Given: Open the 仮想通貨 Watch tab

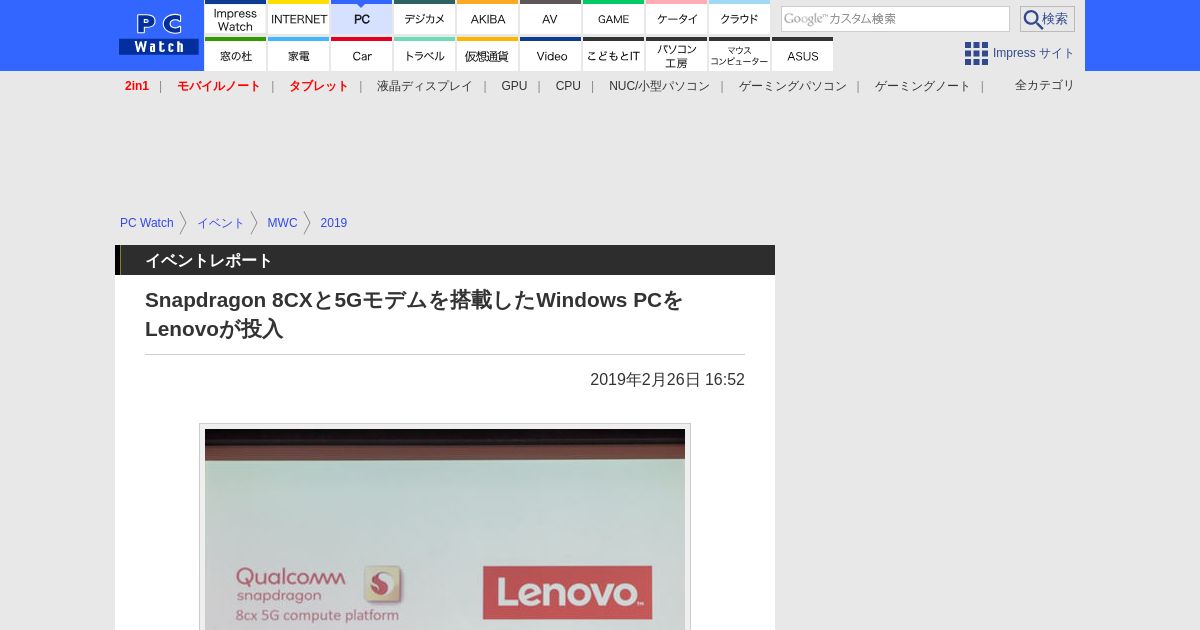Looking at the screenshot, I should 488,55.
